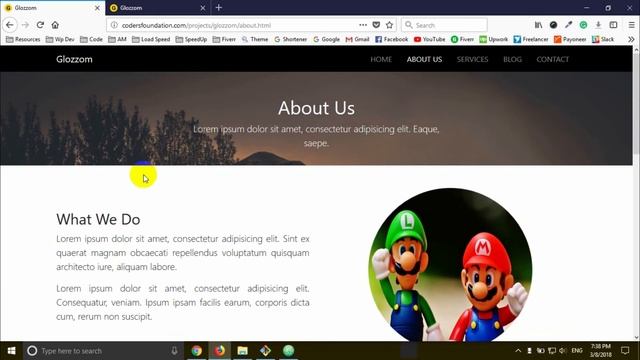Go back using browser back arrow

pos(10,25)
